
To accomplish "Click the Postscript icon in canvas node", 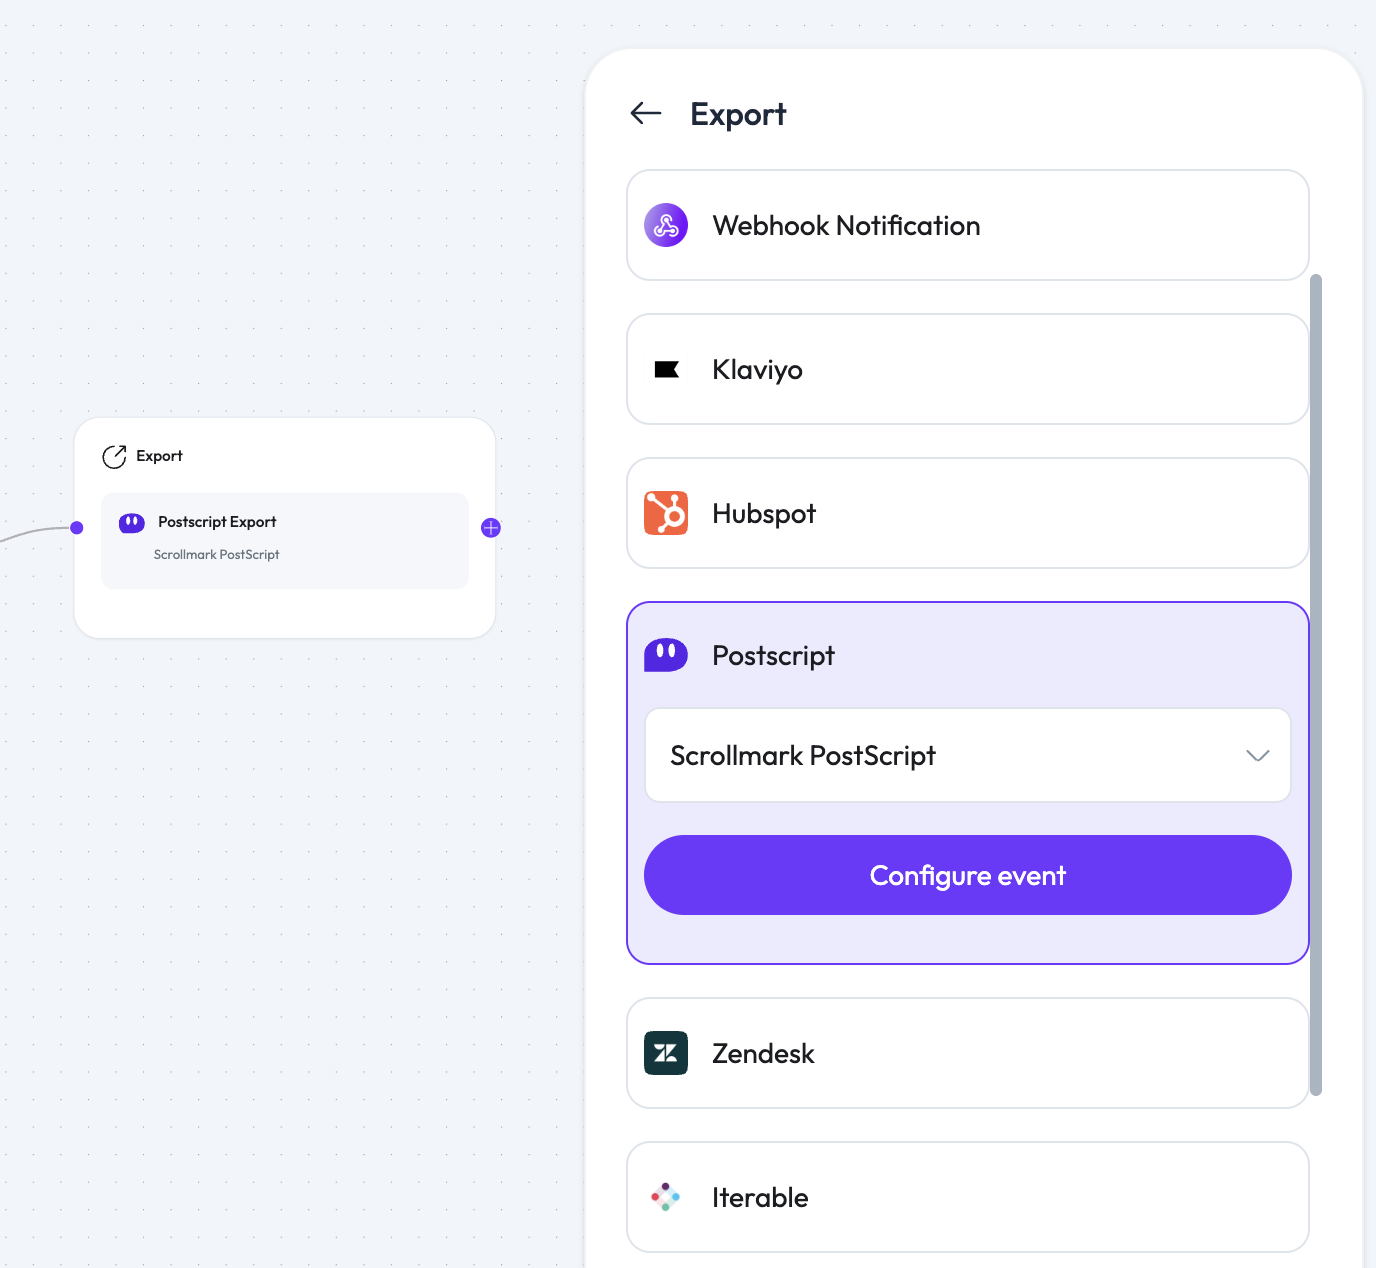I will (132, 522).
